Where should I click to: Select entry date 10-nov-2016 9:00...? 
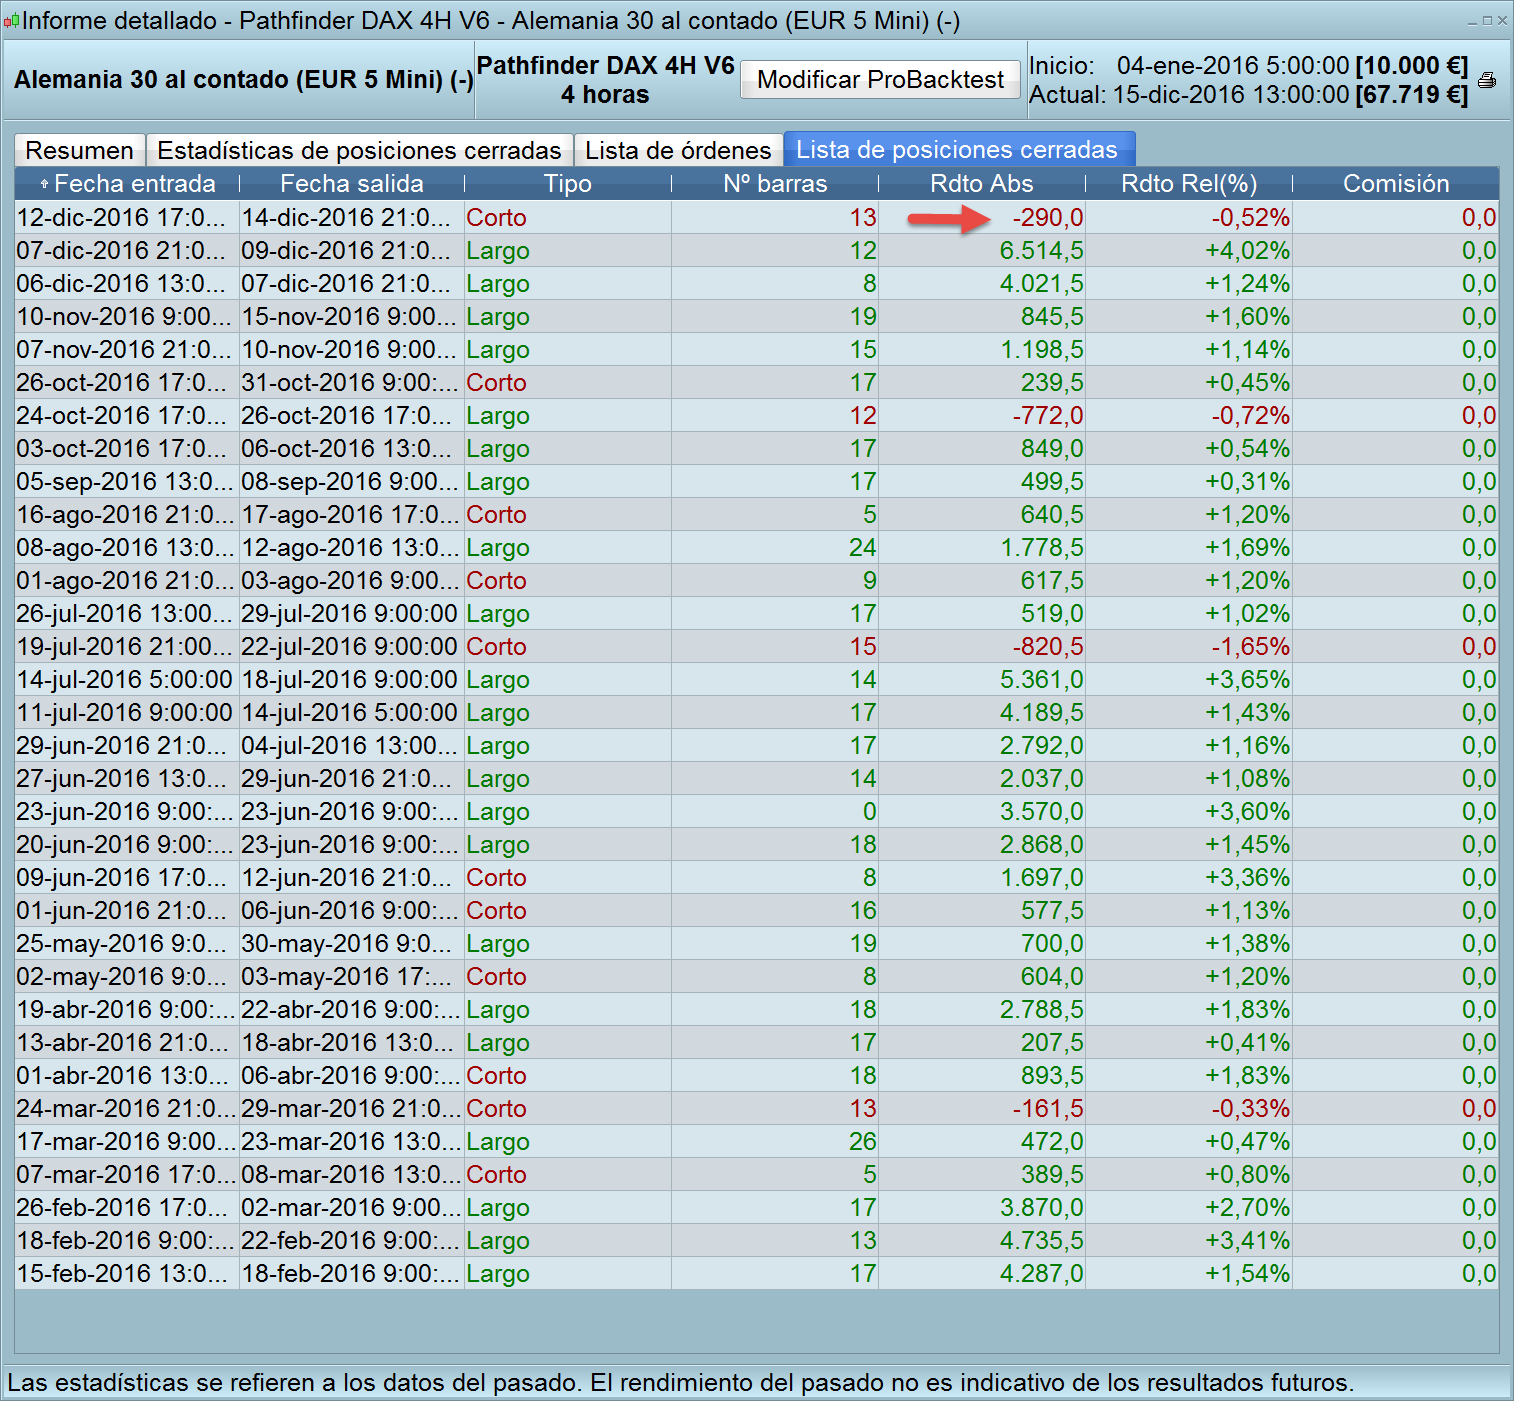pyautogui.click(x=127, y=317)
